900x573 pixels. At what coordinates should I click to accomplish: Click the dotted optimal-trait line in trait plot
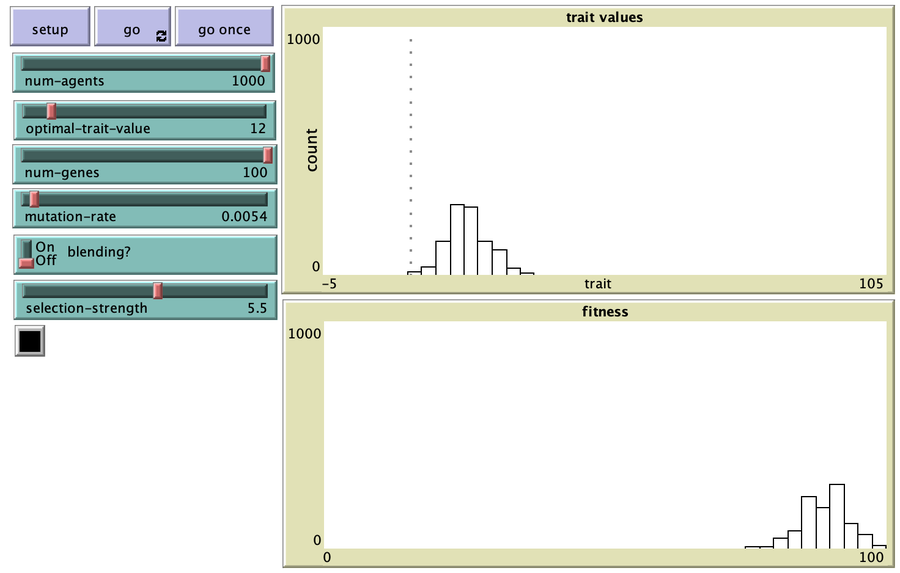pyautogui.click(x=411, y=156)
